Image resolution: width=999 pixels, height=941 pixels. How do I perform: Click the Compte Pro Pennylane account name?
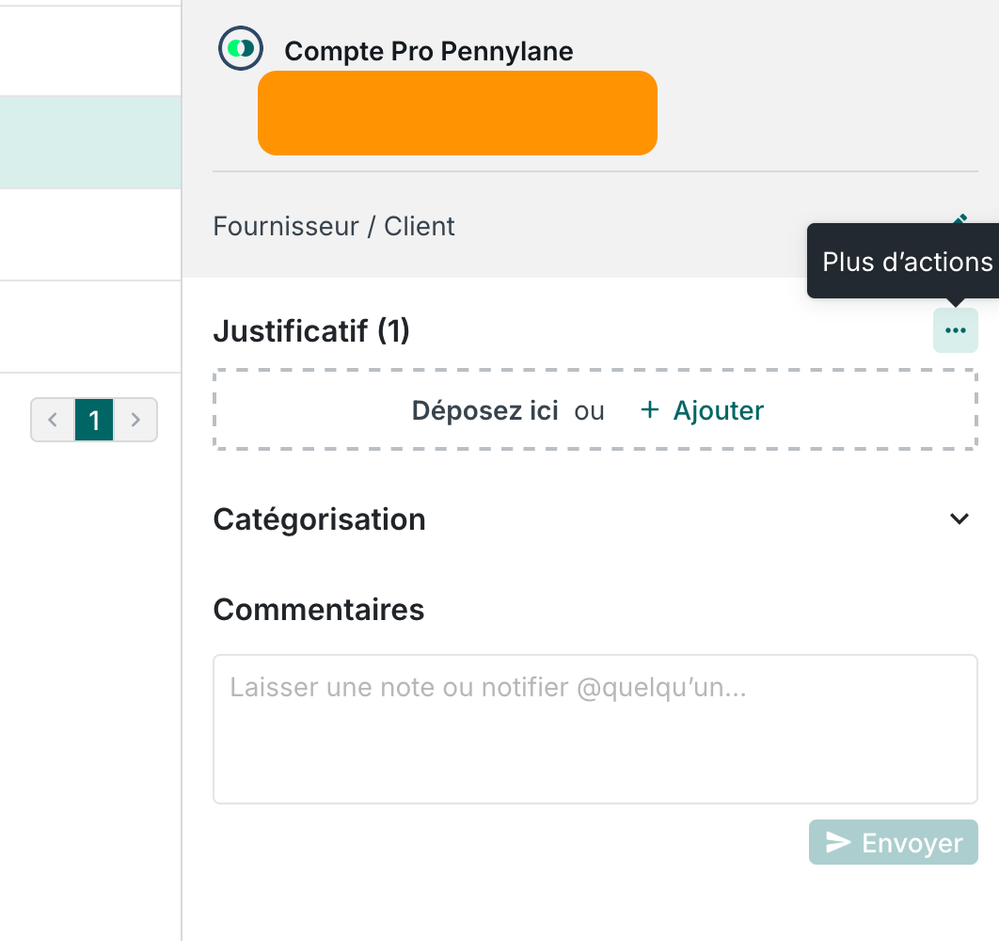[428, 51]
